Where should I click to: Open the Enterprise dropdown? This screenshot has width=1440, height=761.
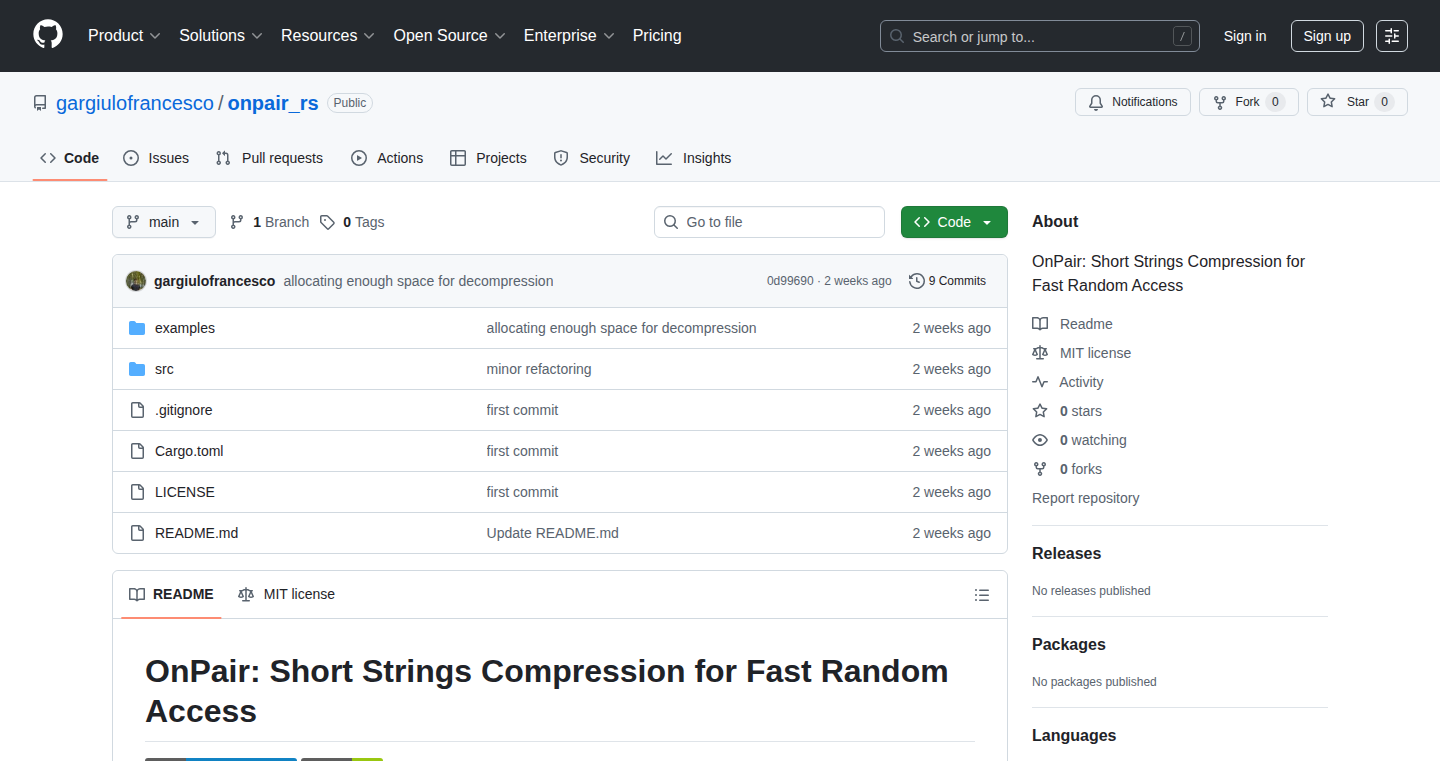[x=569, y=35]
